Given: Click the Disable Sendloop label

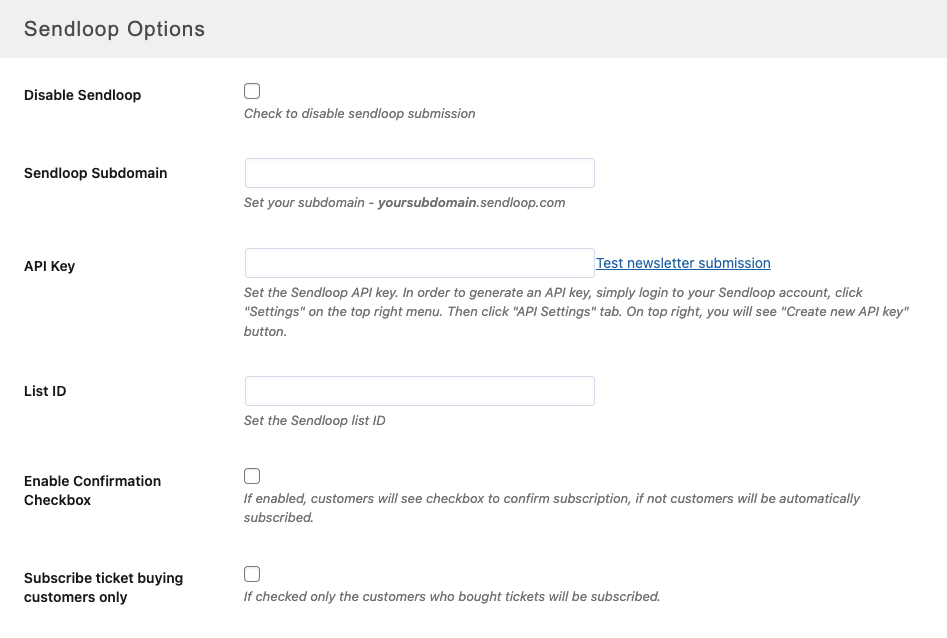Looking at the screenshot, I should 82,95.
